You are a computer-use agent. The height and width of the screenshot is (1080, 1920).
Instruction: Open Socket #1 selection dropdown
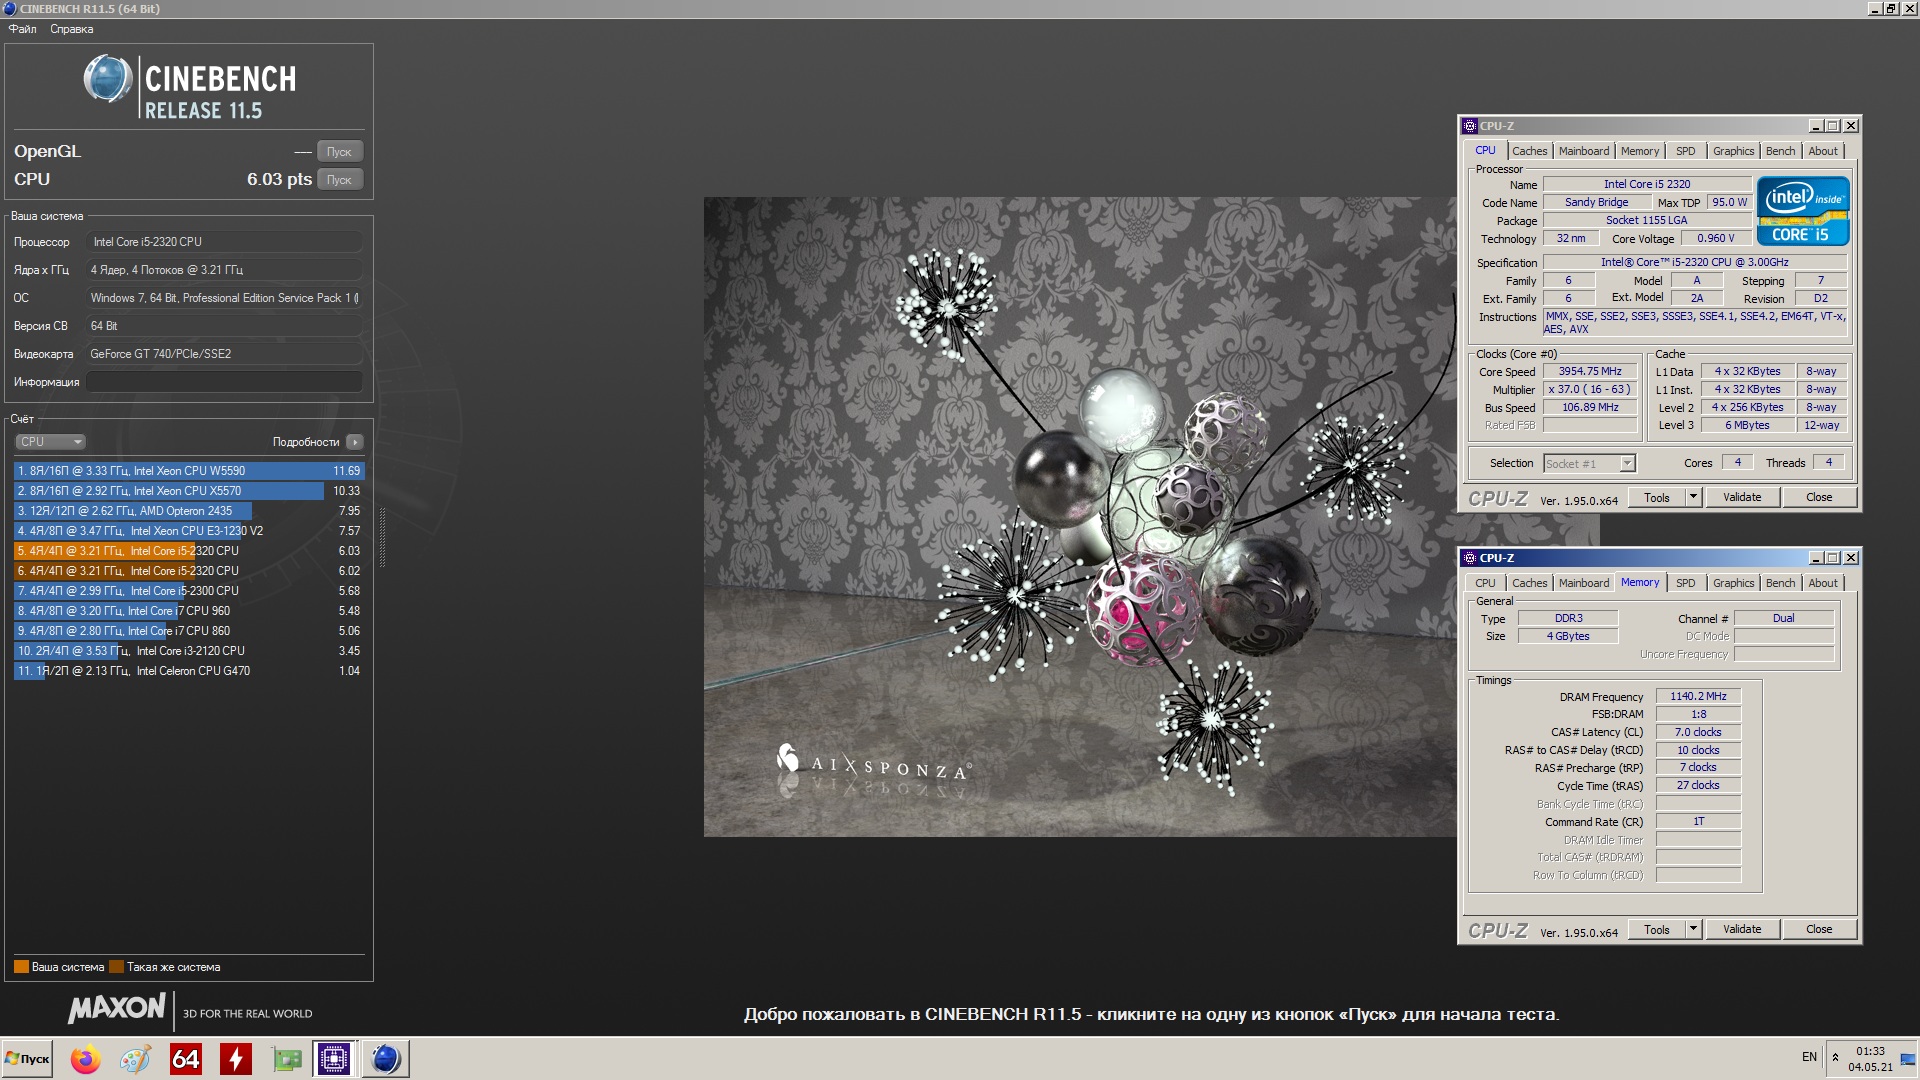point(1589,464)
